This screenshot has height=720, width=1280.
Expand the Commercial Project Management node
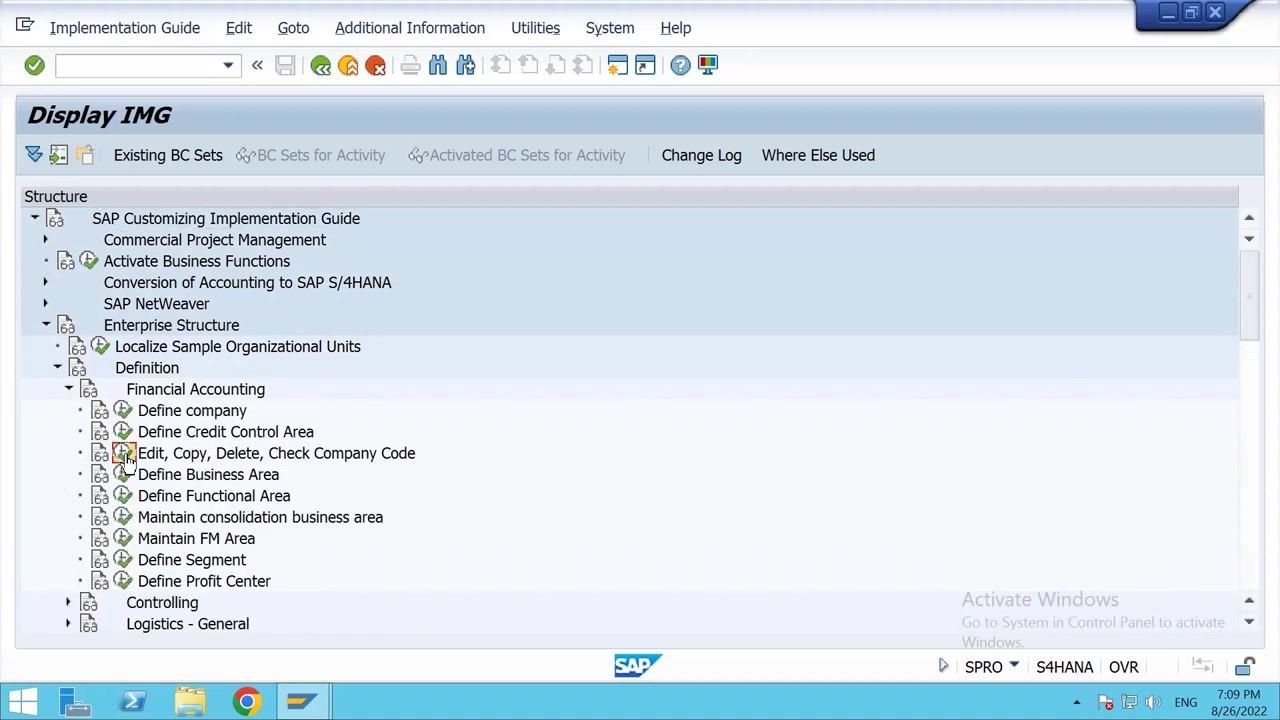pos(46,240)
